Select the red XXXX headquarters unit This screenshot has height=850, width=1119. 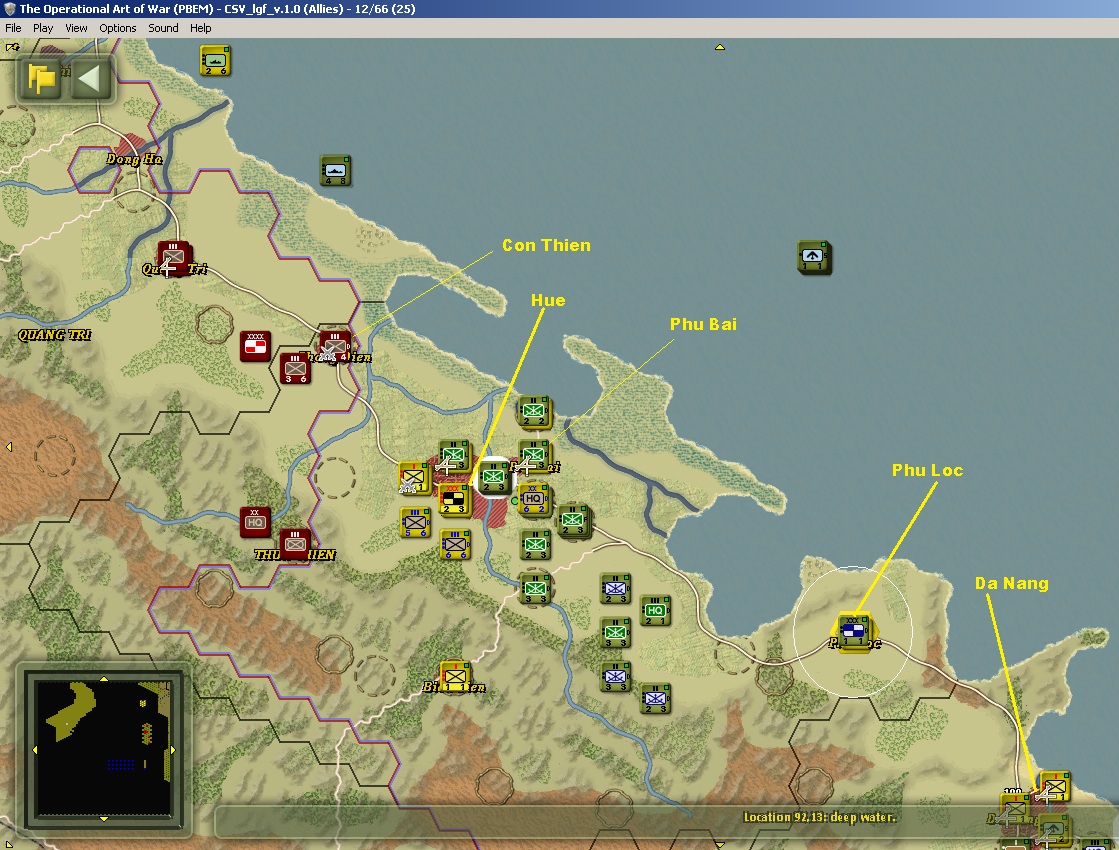click(255, 346)
